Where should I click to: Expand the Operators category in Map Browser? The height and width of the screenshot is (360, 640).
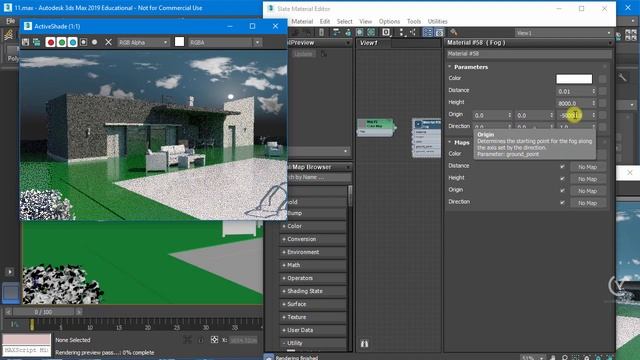pos(313,278)
